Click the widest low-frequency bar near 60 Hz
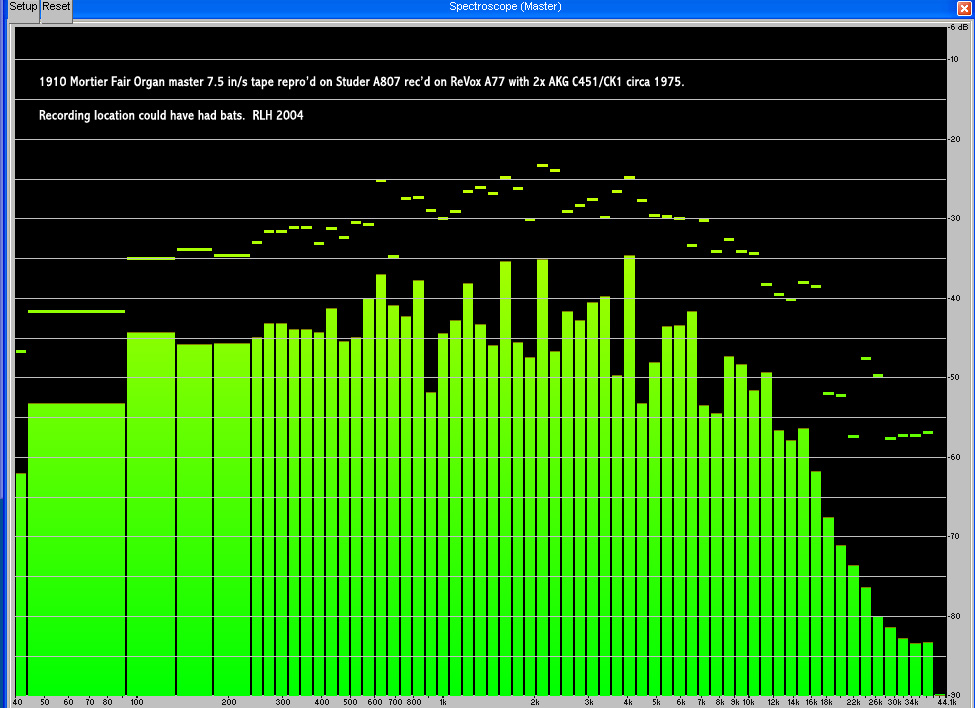975x708 pixels. [x=76, y=549]
